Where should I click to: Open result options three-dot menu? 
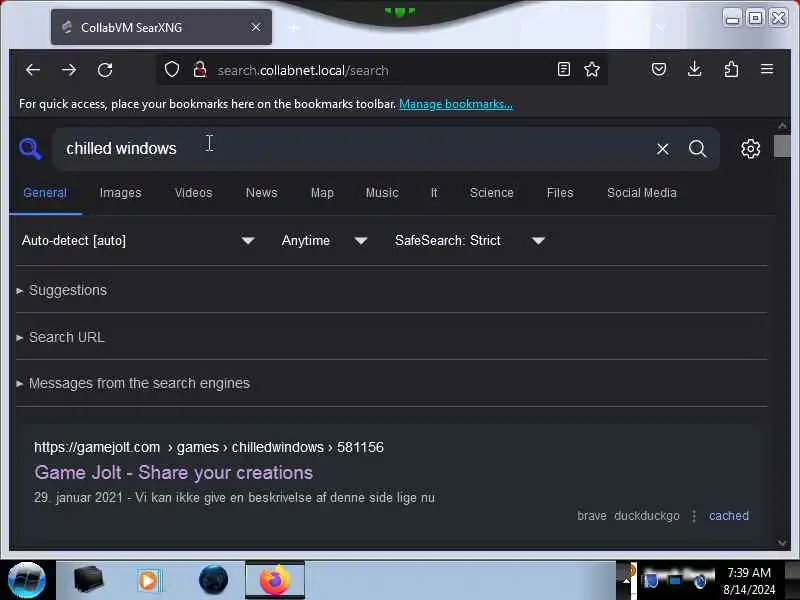694,516
